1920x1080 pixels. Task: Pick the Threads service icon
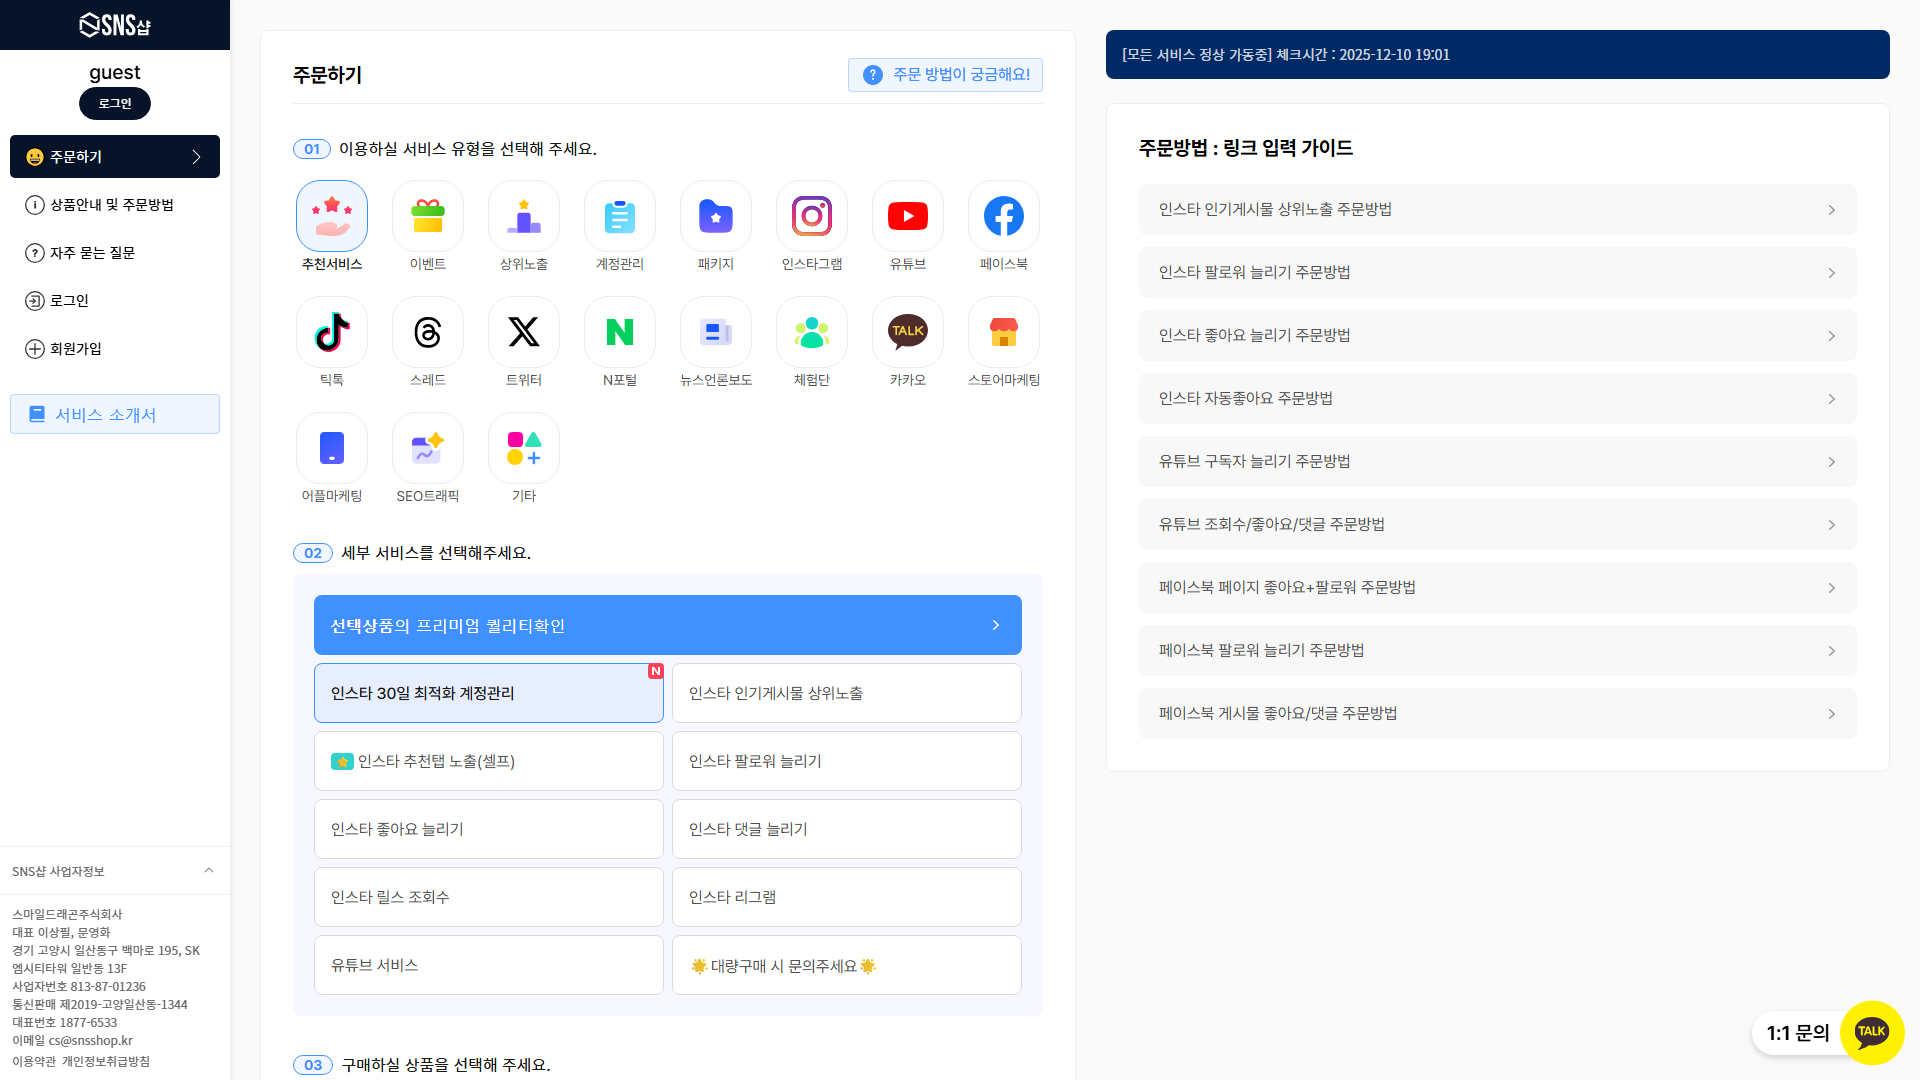click(427, 332)
